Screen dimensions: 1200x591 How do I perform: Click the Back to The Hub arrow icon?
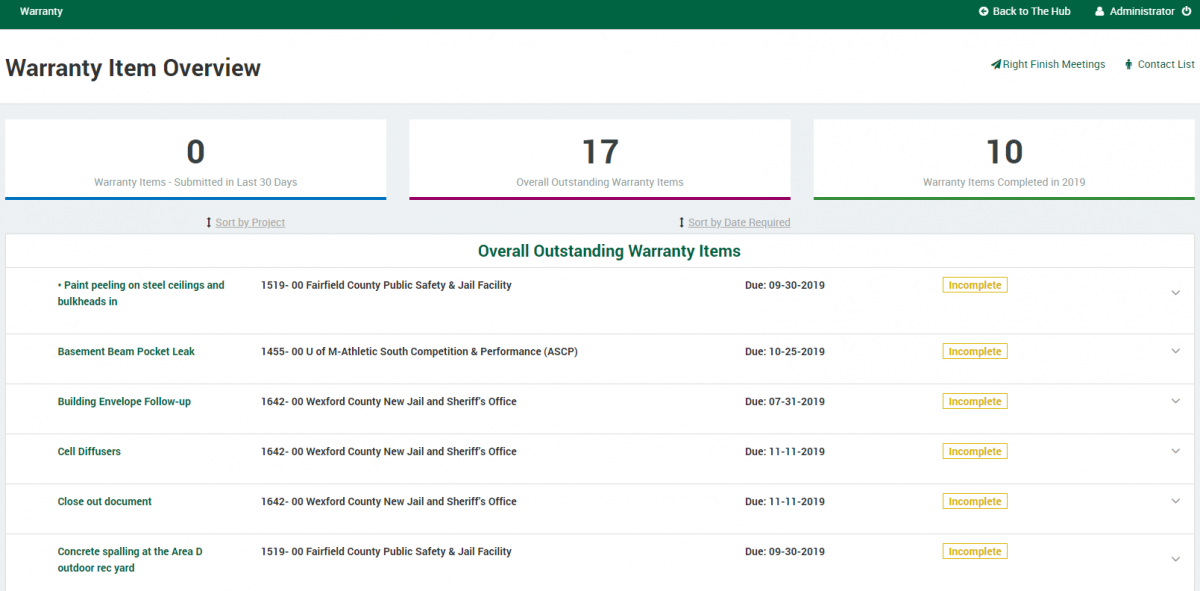984,11
